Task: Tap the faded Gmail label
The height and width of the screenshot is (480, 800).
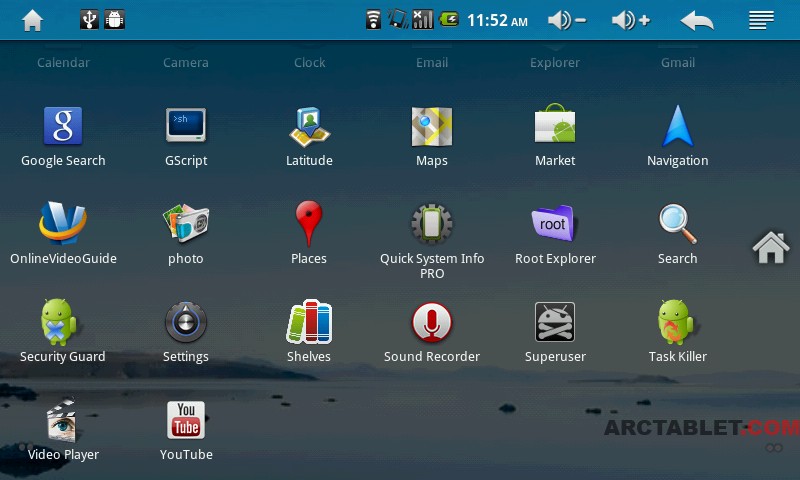Action: 678,63
